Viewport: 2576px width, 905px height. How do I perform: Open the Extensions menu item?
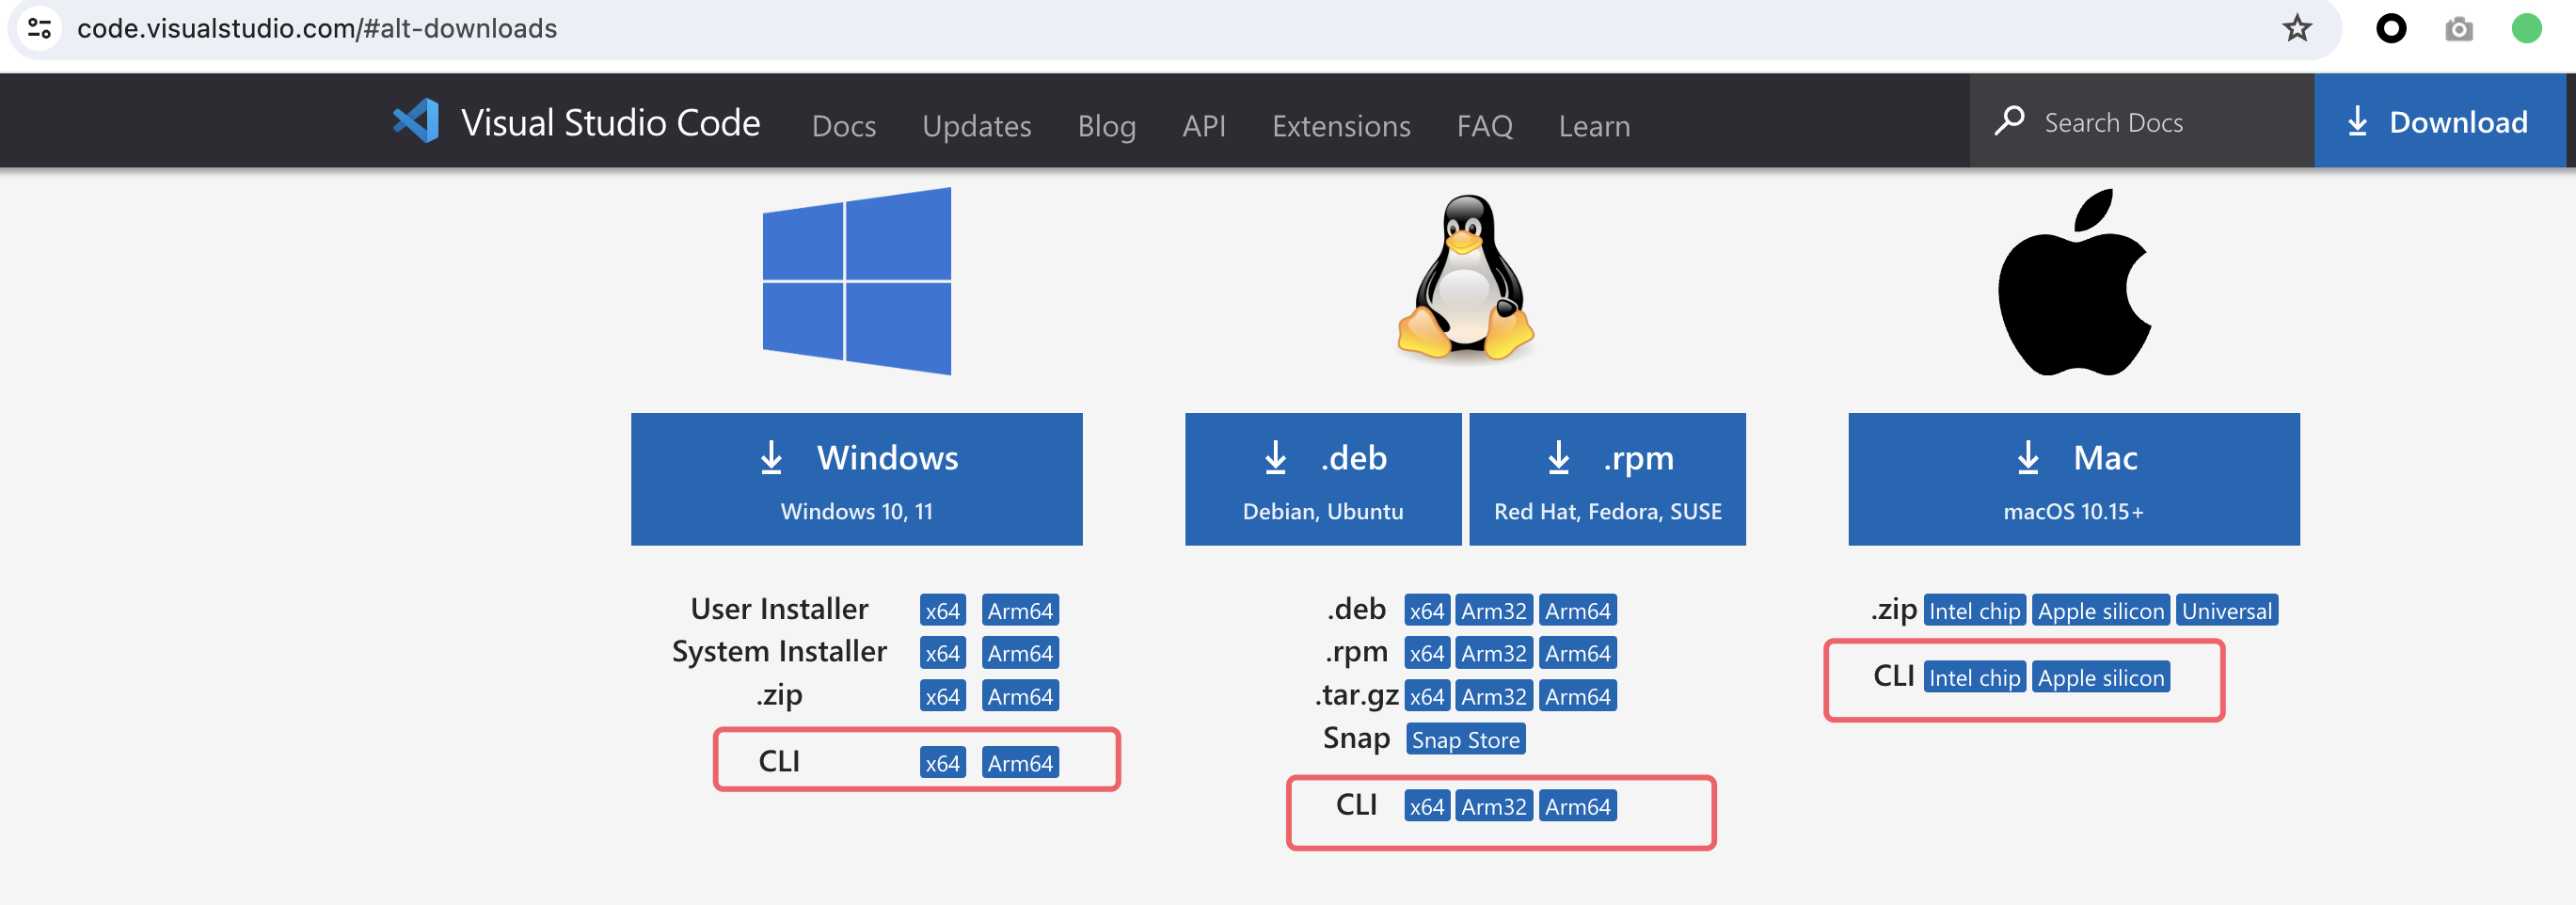click(1341, 126)
